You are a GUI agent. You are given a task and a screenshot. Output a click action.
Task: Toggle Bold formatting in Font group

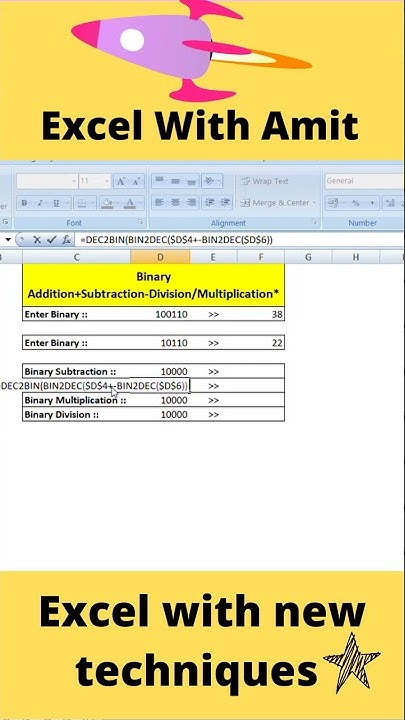tap(24, 203)
